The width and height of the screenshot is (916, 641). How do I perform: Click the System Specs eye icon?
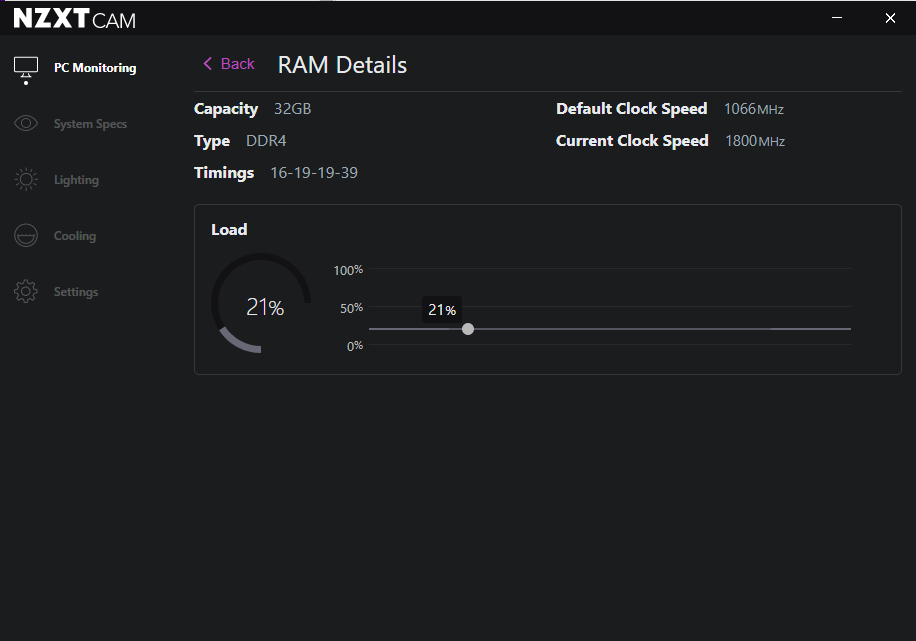point(26,124)
